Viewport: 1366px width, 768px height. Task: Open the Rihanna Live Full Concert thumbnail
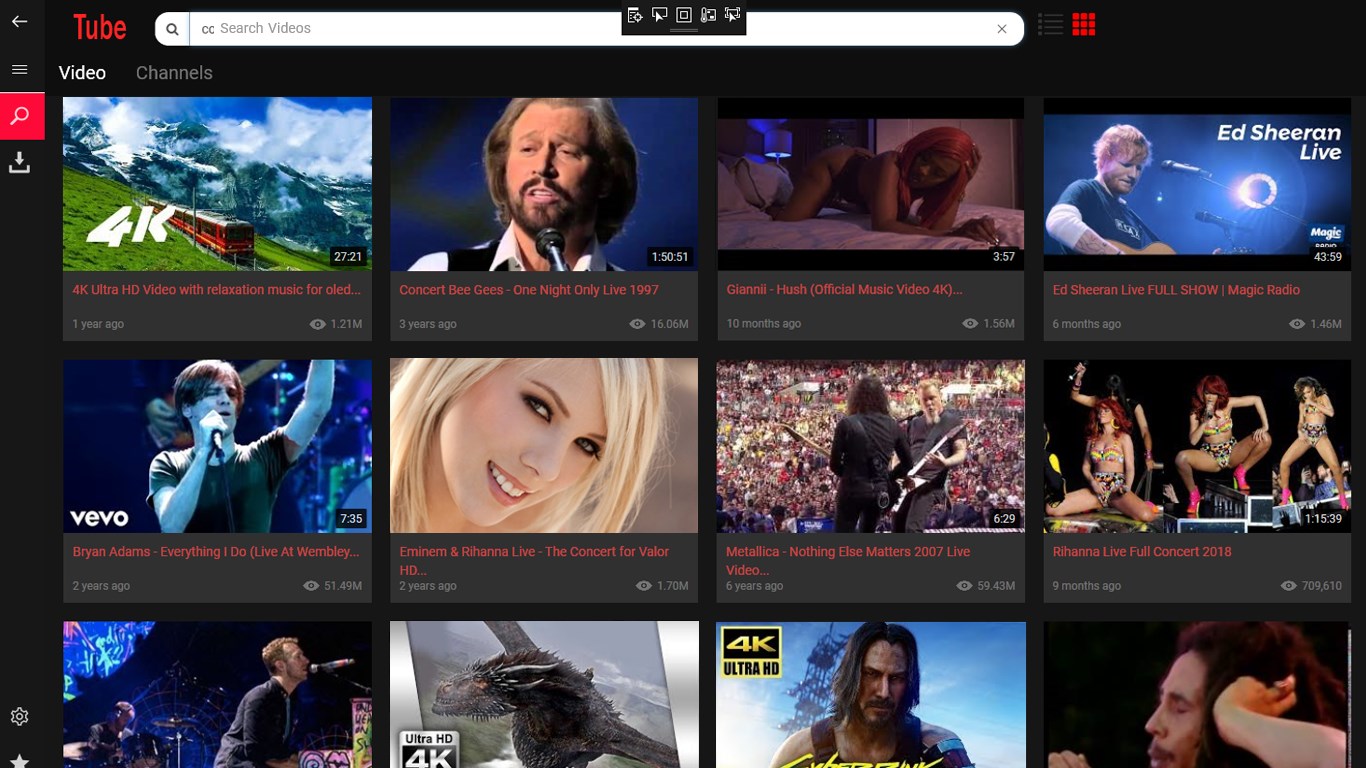tap(1197, 446)
